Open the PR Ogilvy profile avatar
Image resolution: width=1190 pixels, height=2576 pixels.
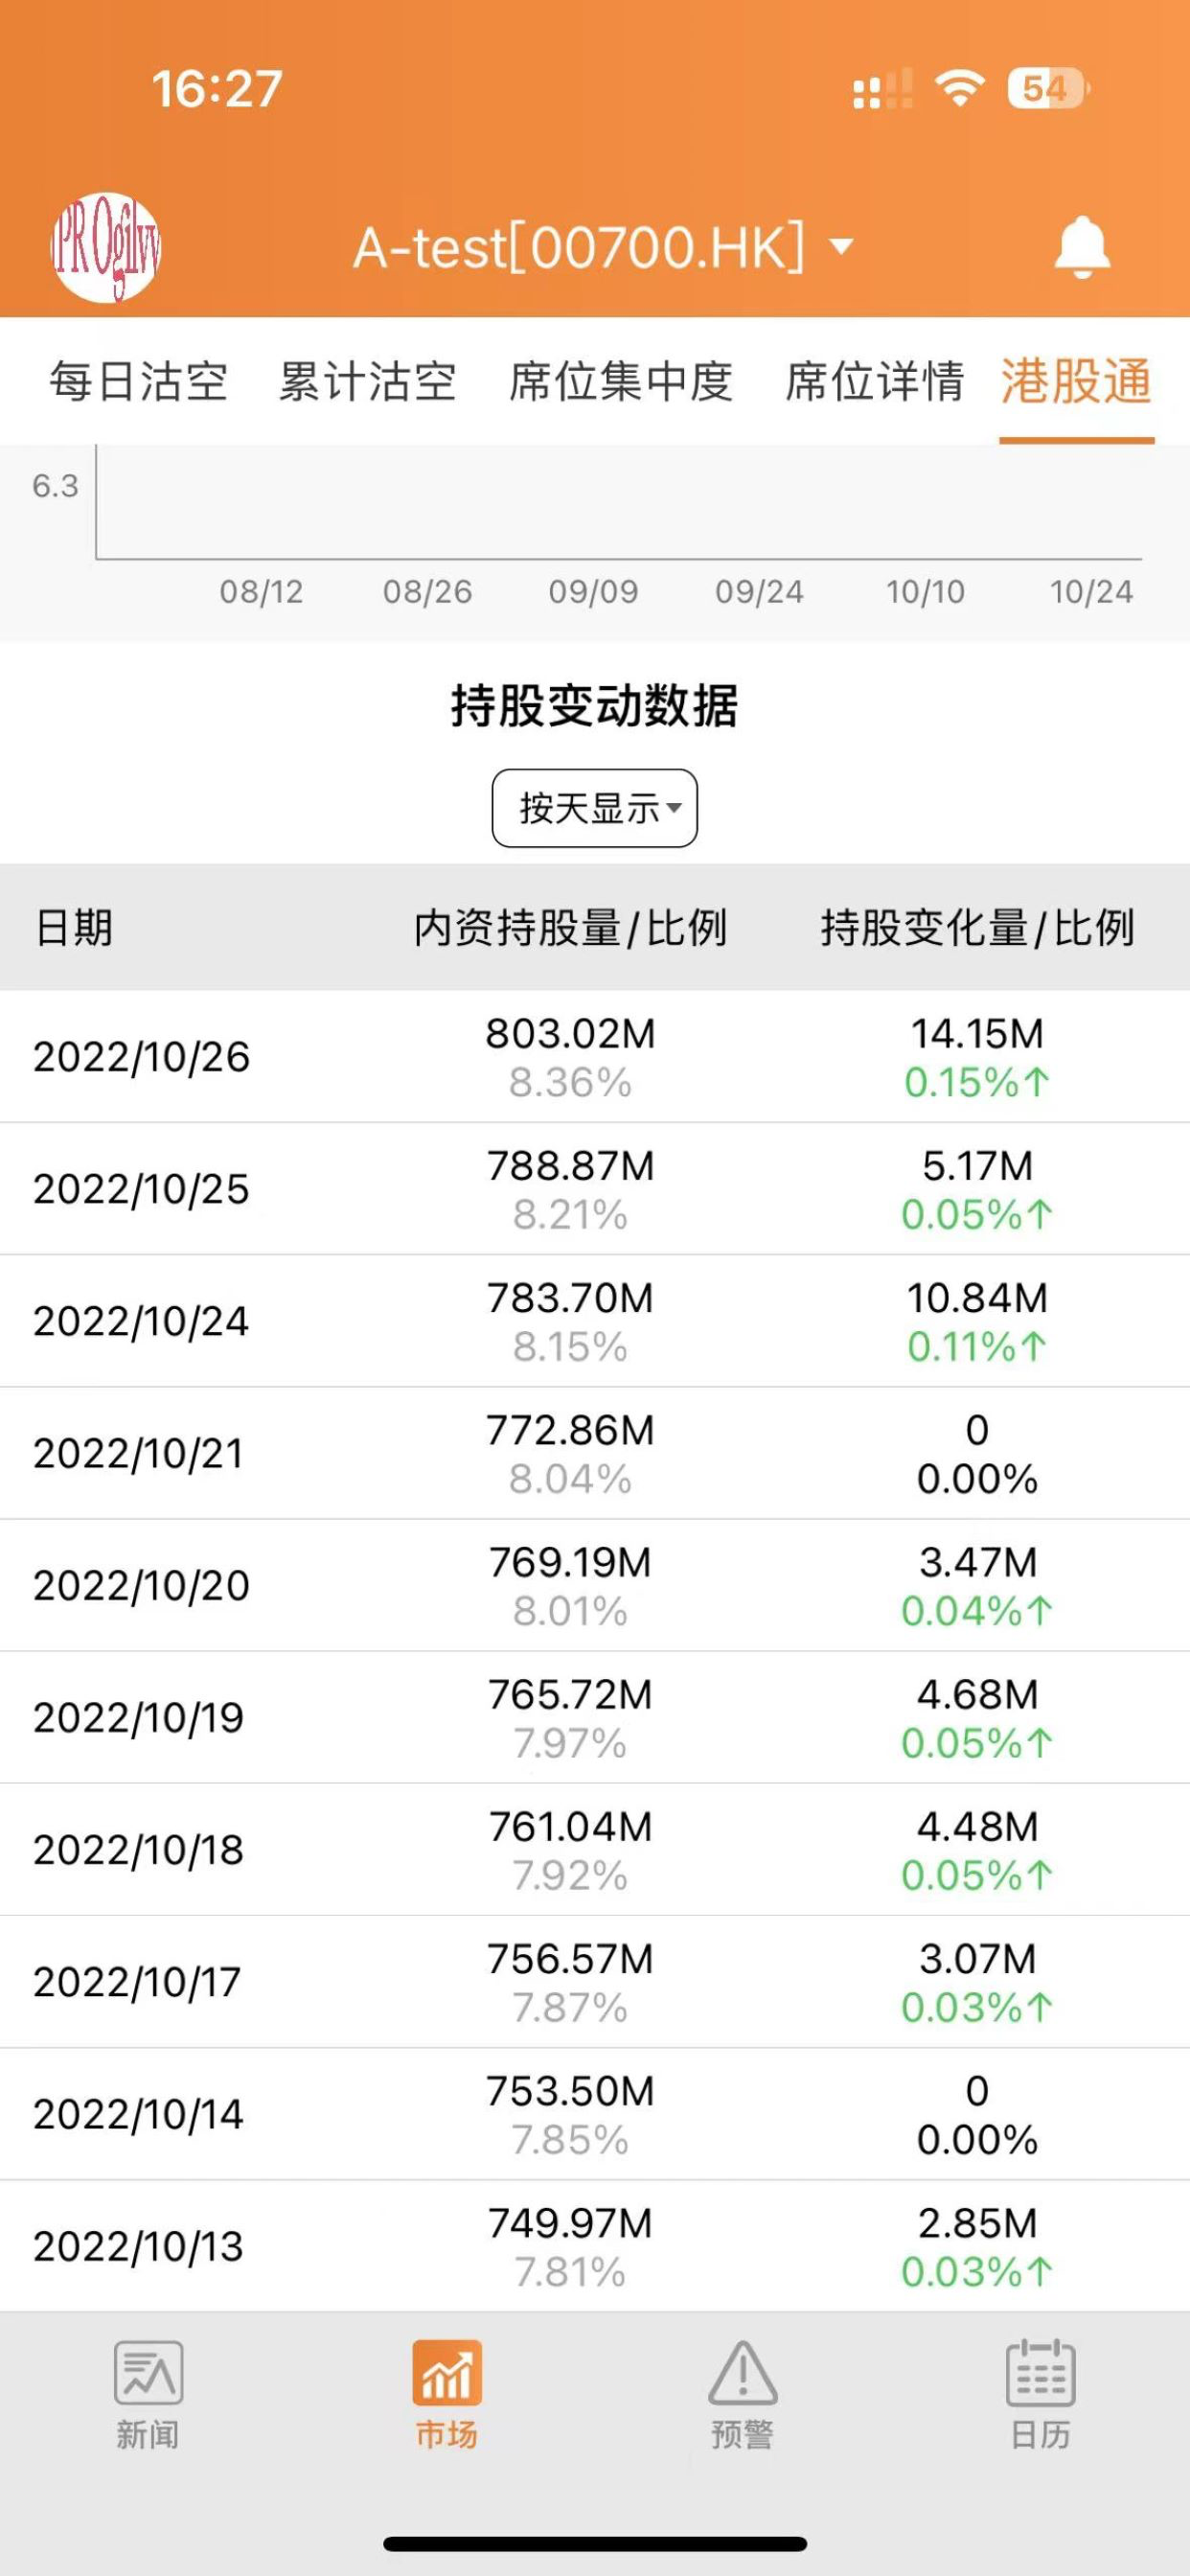point(106,247)
